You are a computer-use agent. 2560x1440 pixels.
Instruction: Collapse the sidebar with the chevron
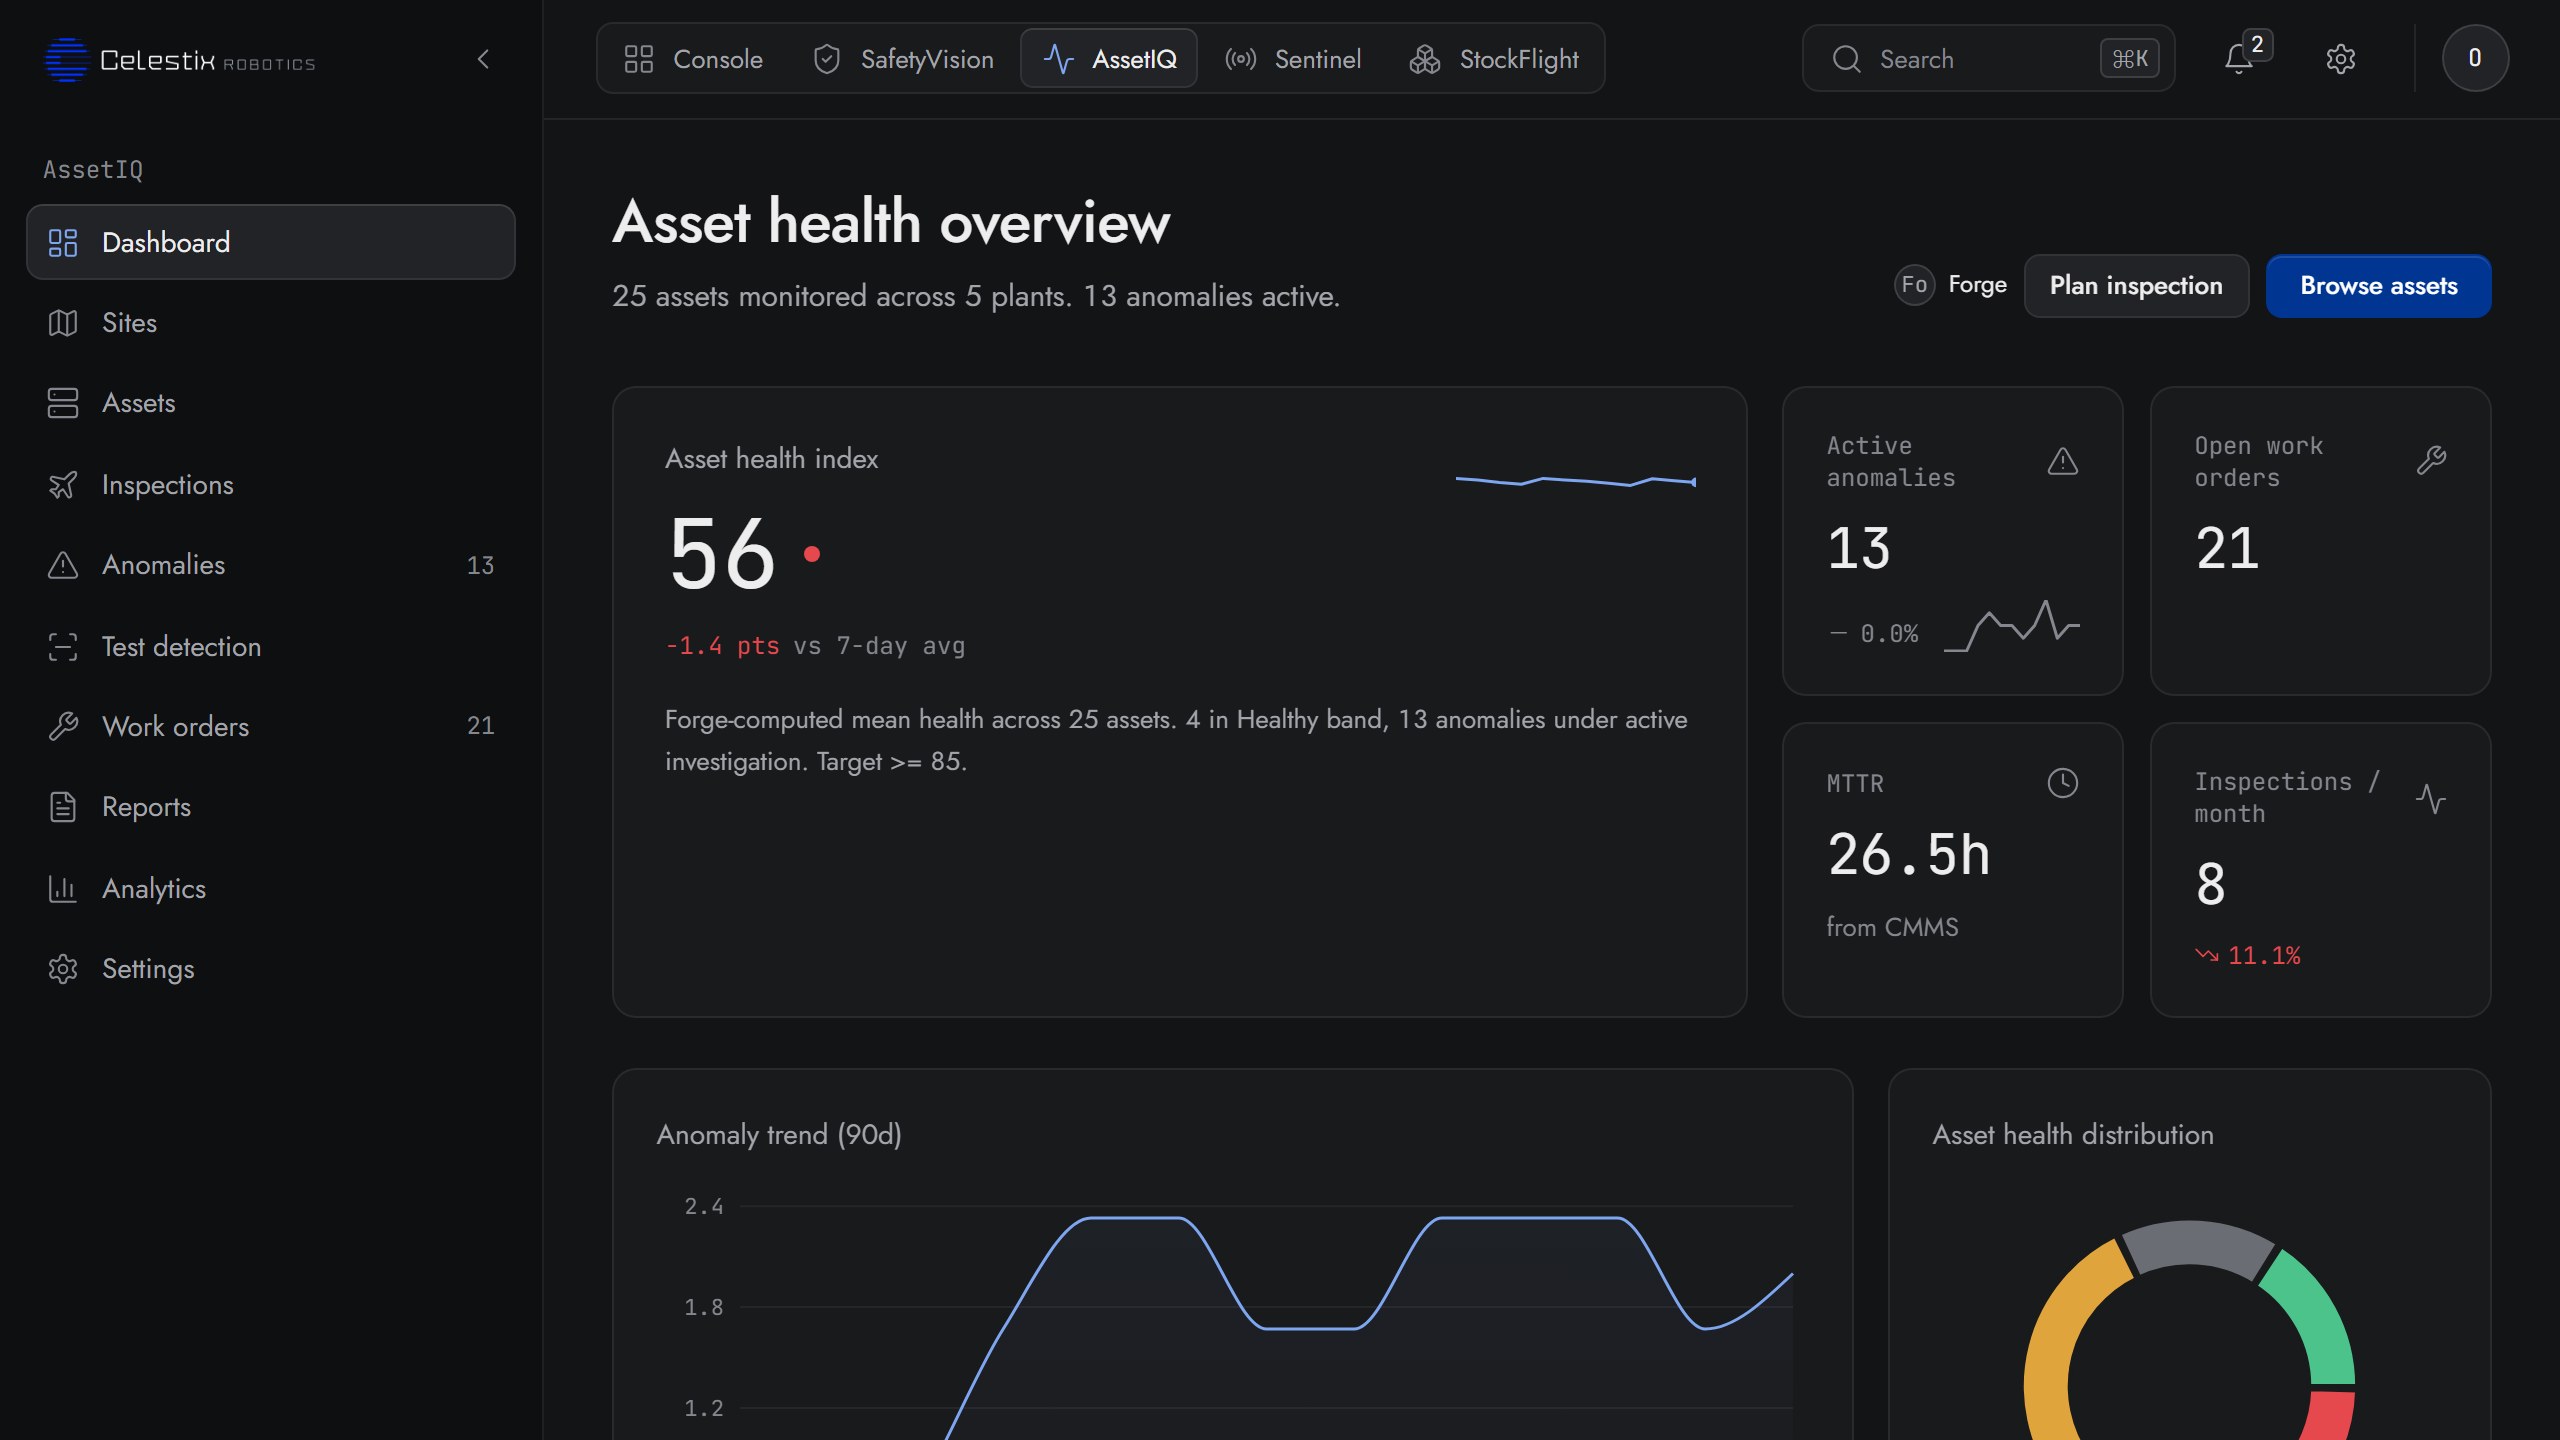483,59
